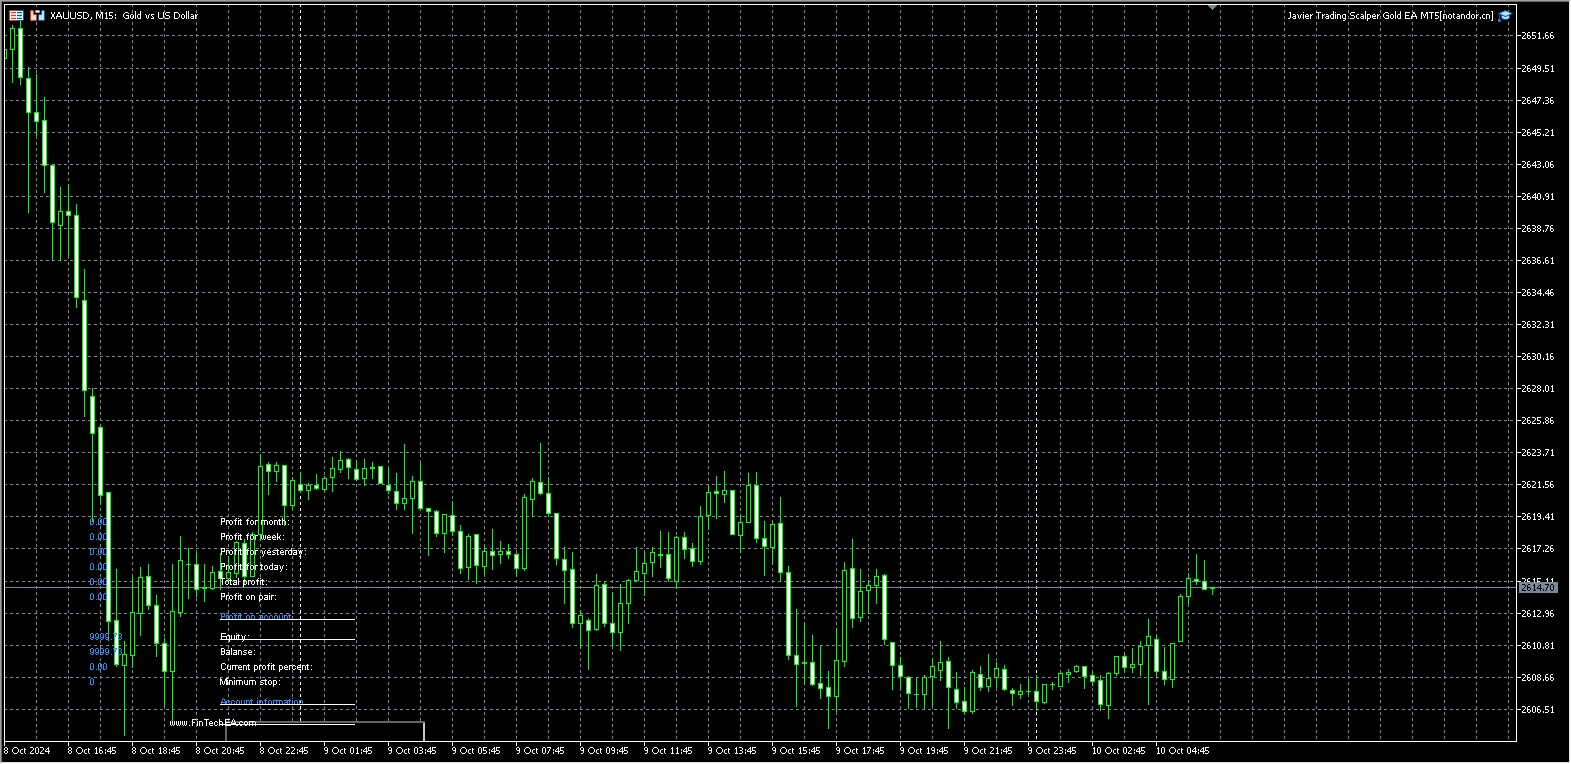This screenshot has width=1571, height=764.
Task: Click the 8 Oct 2024 time label
Action: 27,751
